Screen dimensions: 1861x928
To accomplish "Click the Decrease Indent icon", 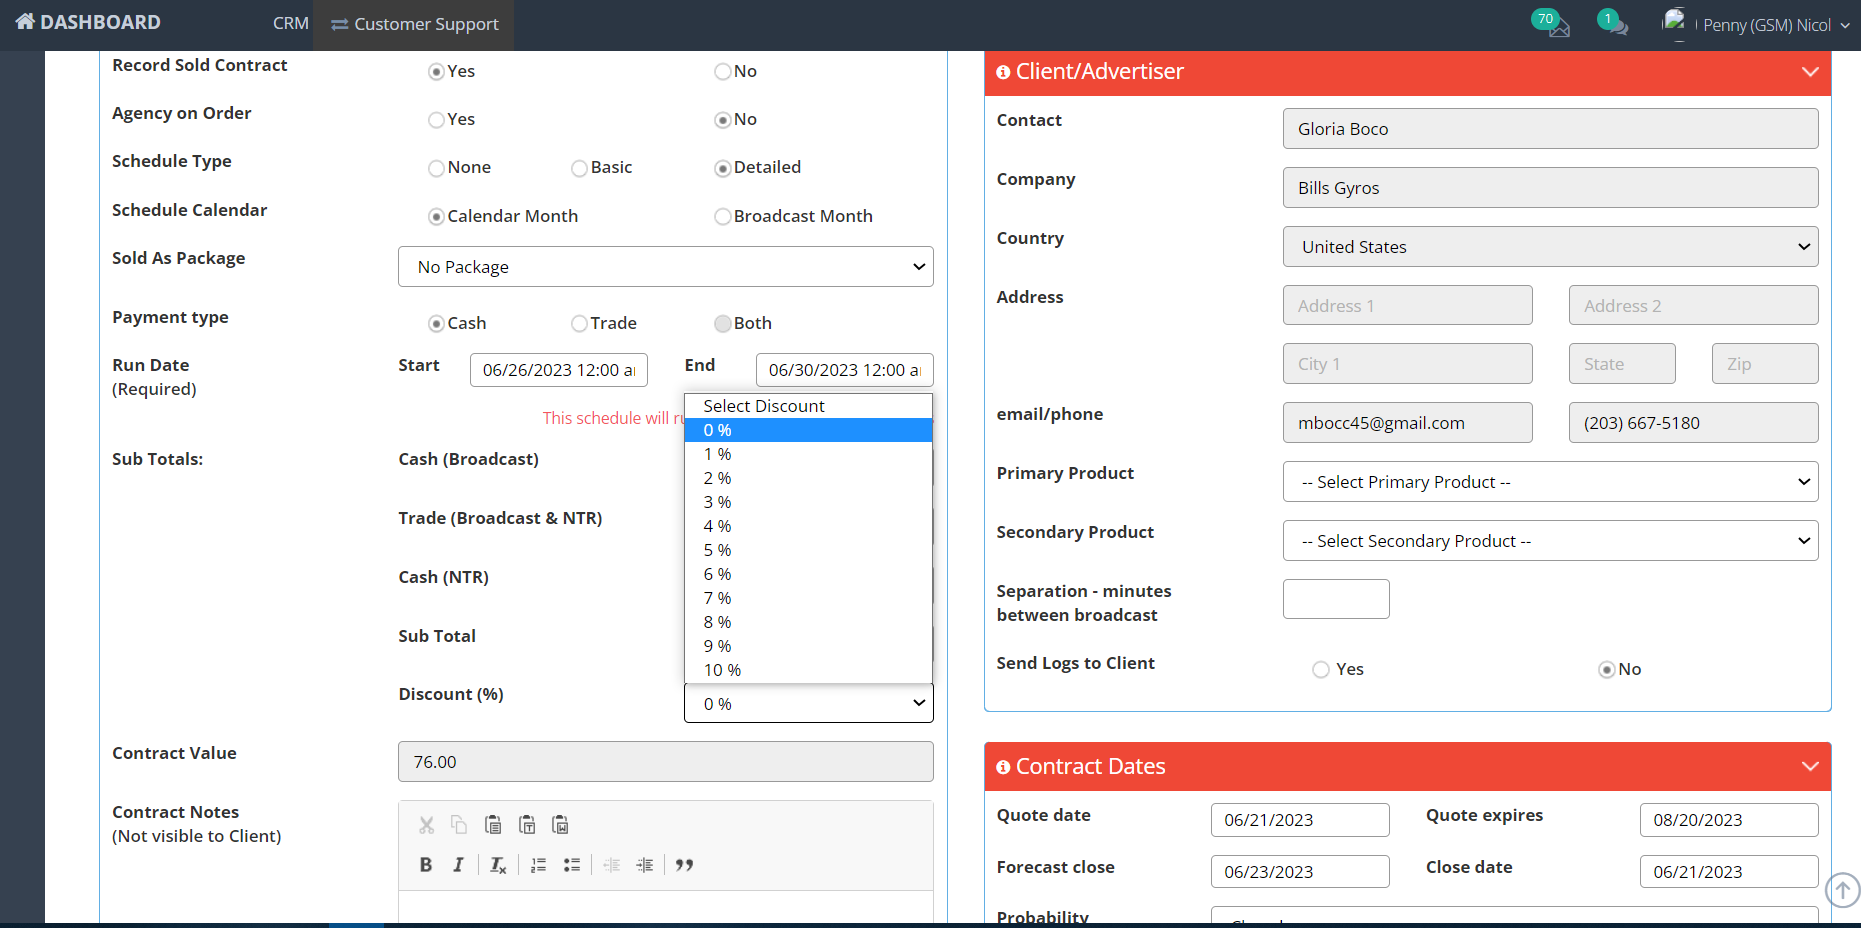I will 612,865.
